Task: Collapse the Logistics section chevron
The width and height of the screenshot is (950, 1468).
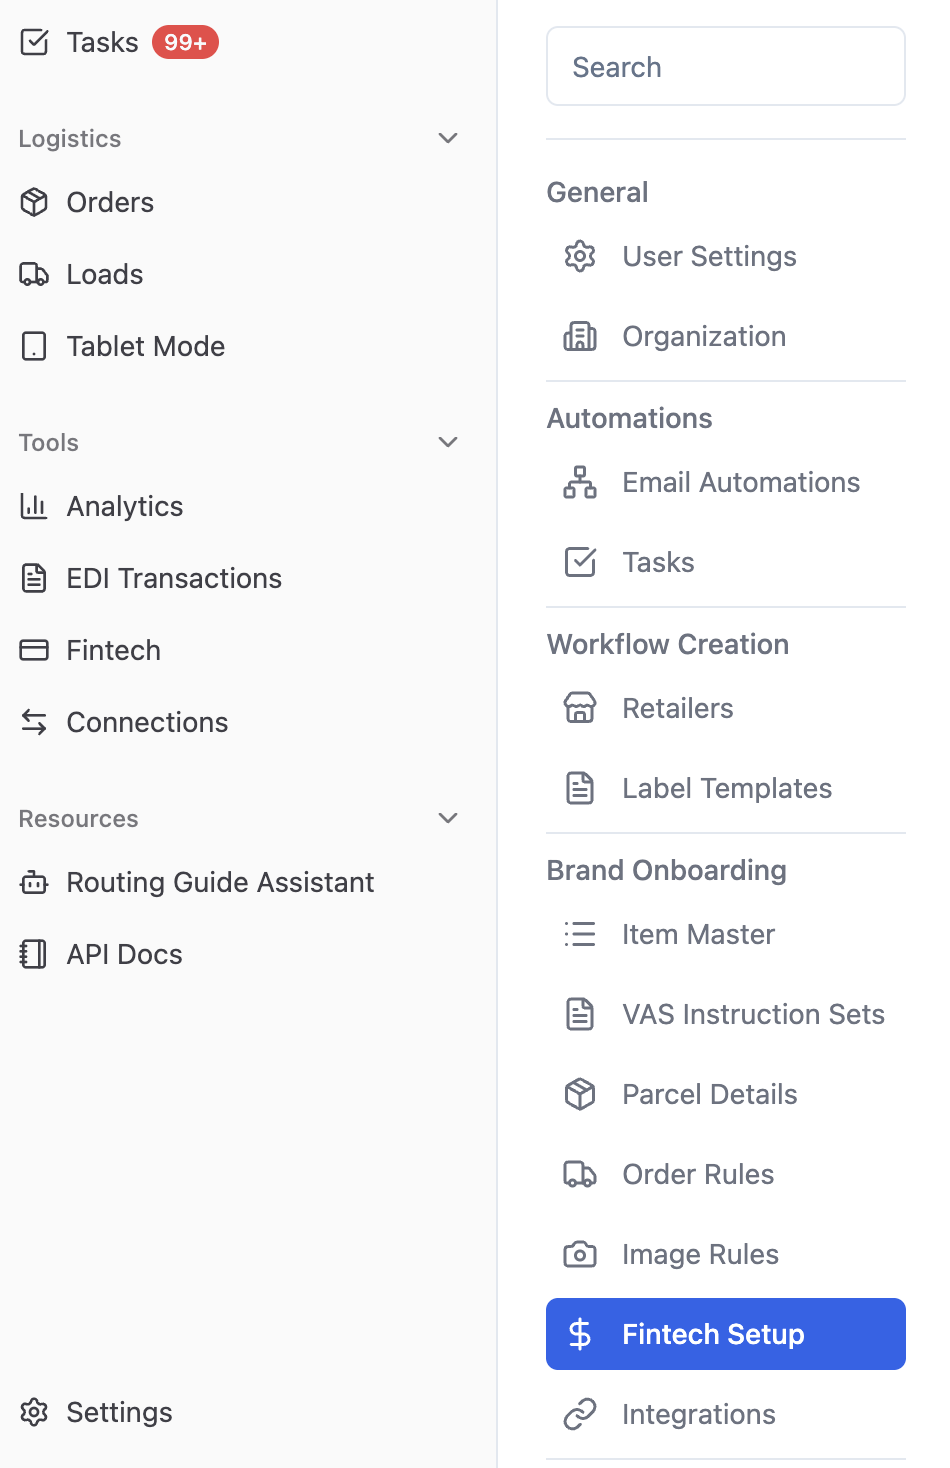Action: point(448,138)
